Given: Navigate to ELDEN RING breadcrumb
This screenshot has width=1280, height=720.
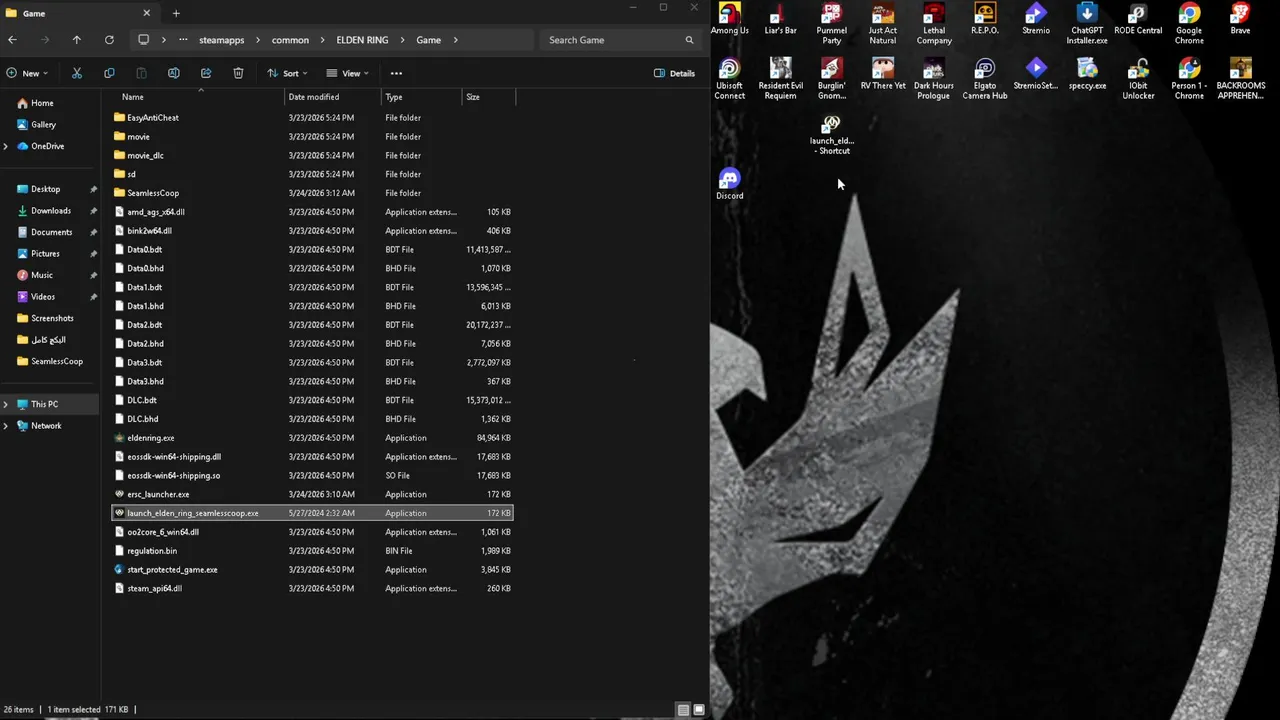Looking at the screenshot, I should tap(362, 40).
